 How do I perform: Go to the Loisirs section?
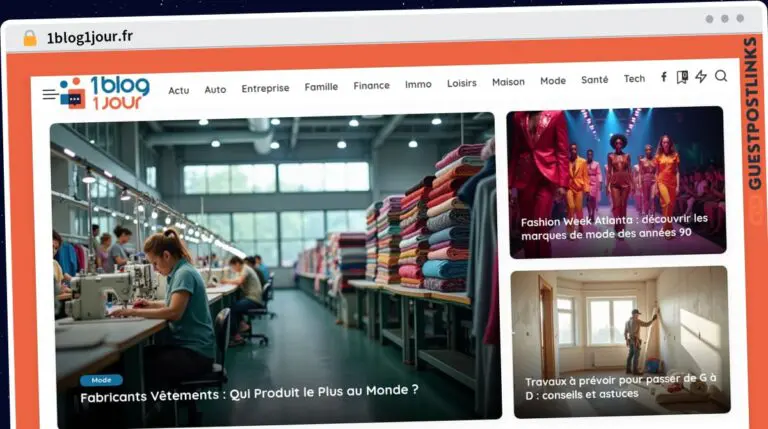point(462,83)
